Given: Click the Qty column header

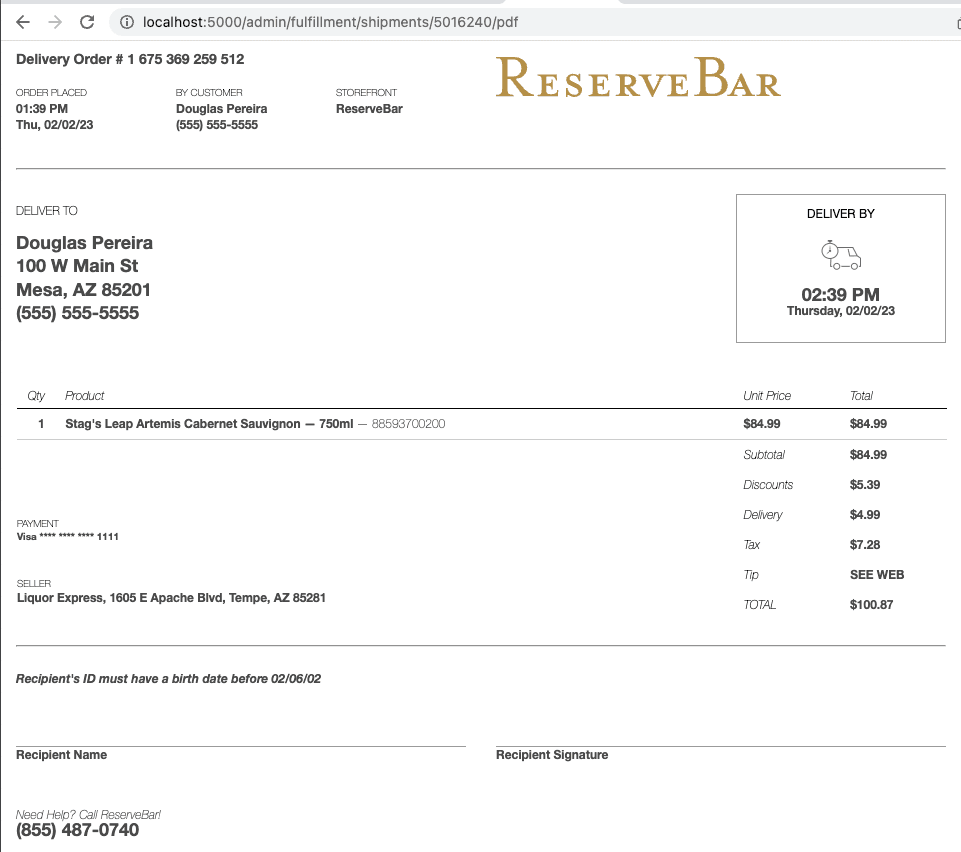Looking at the screenshot, I should tap(36, 396).
